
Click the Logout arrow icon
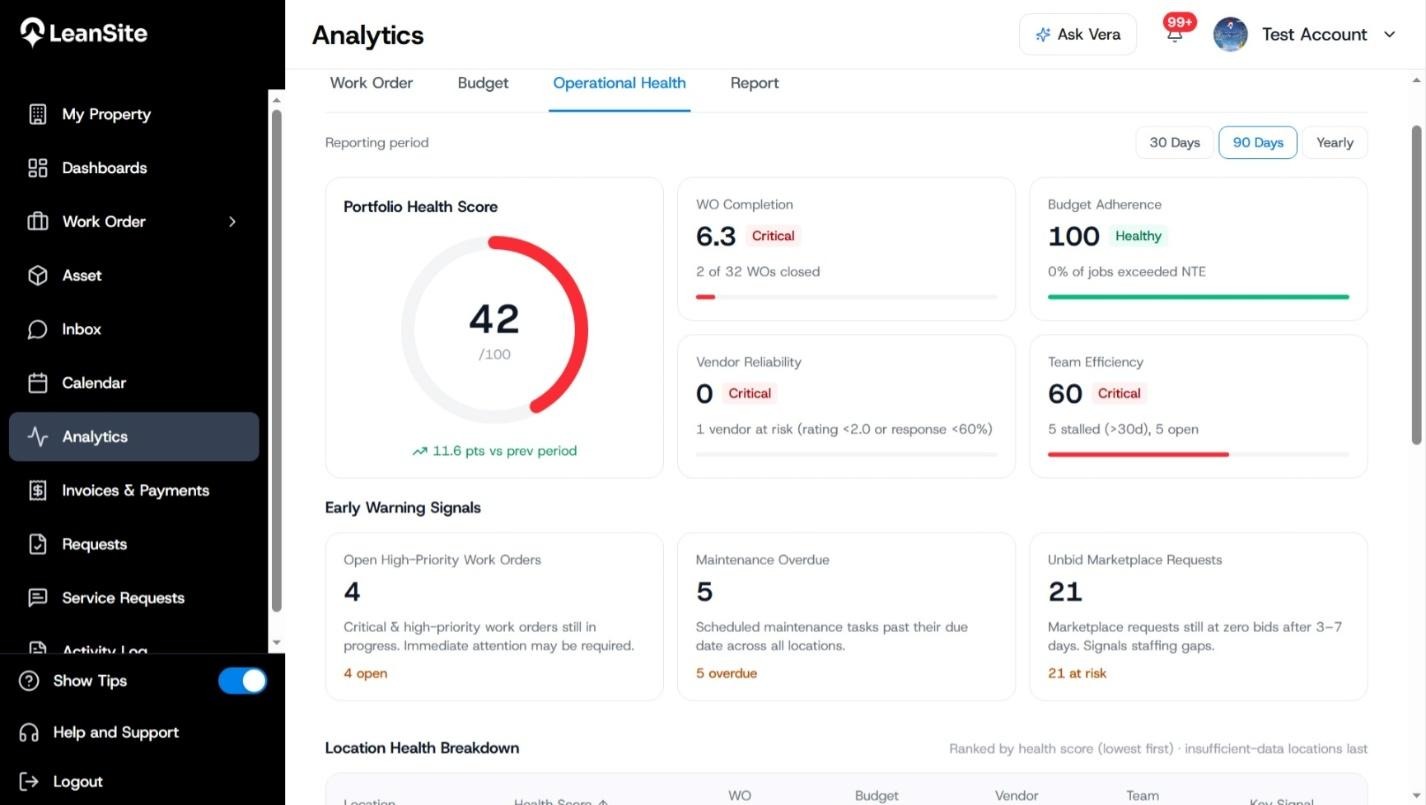click(x=29, y=782)
